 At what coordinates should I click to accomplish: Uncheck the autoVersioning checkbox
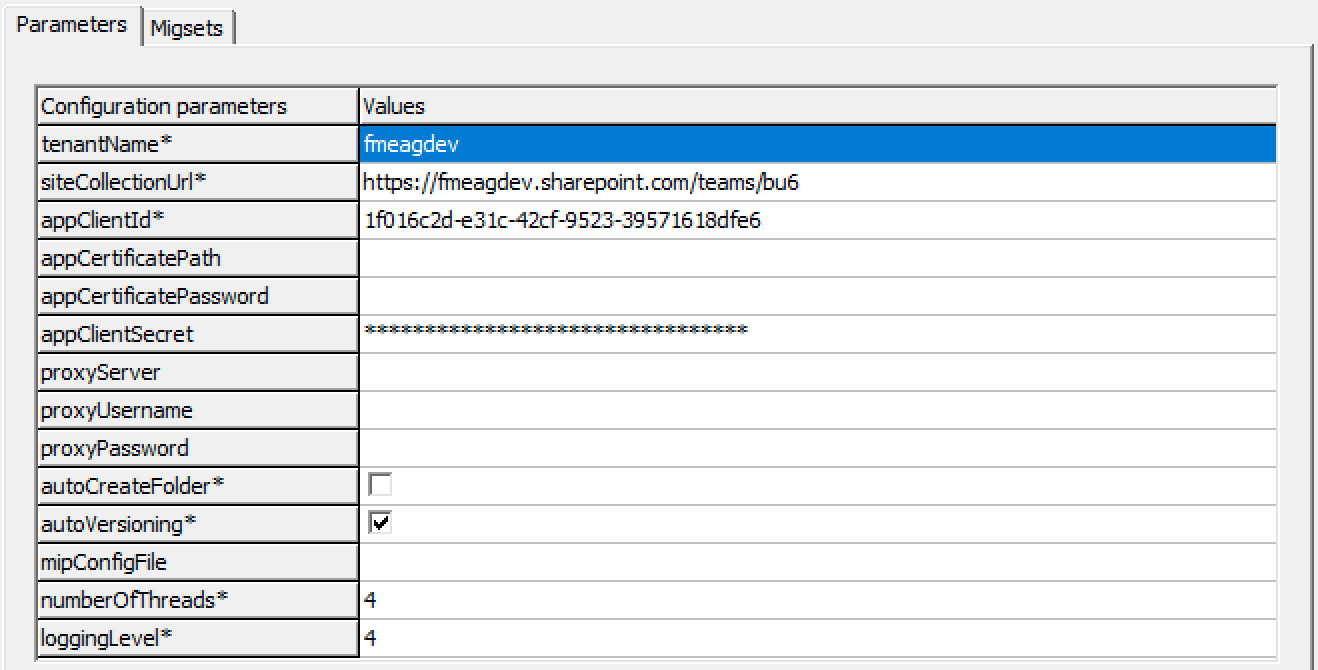click(380, 523)
